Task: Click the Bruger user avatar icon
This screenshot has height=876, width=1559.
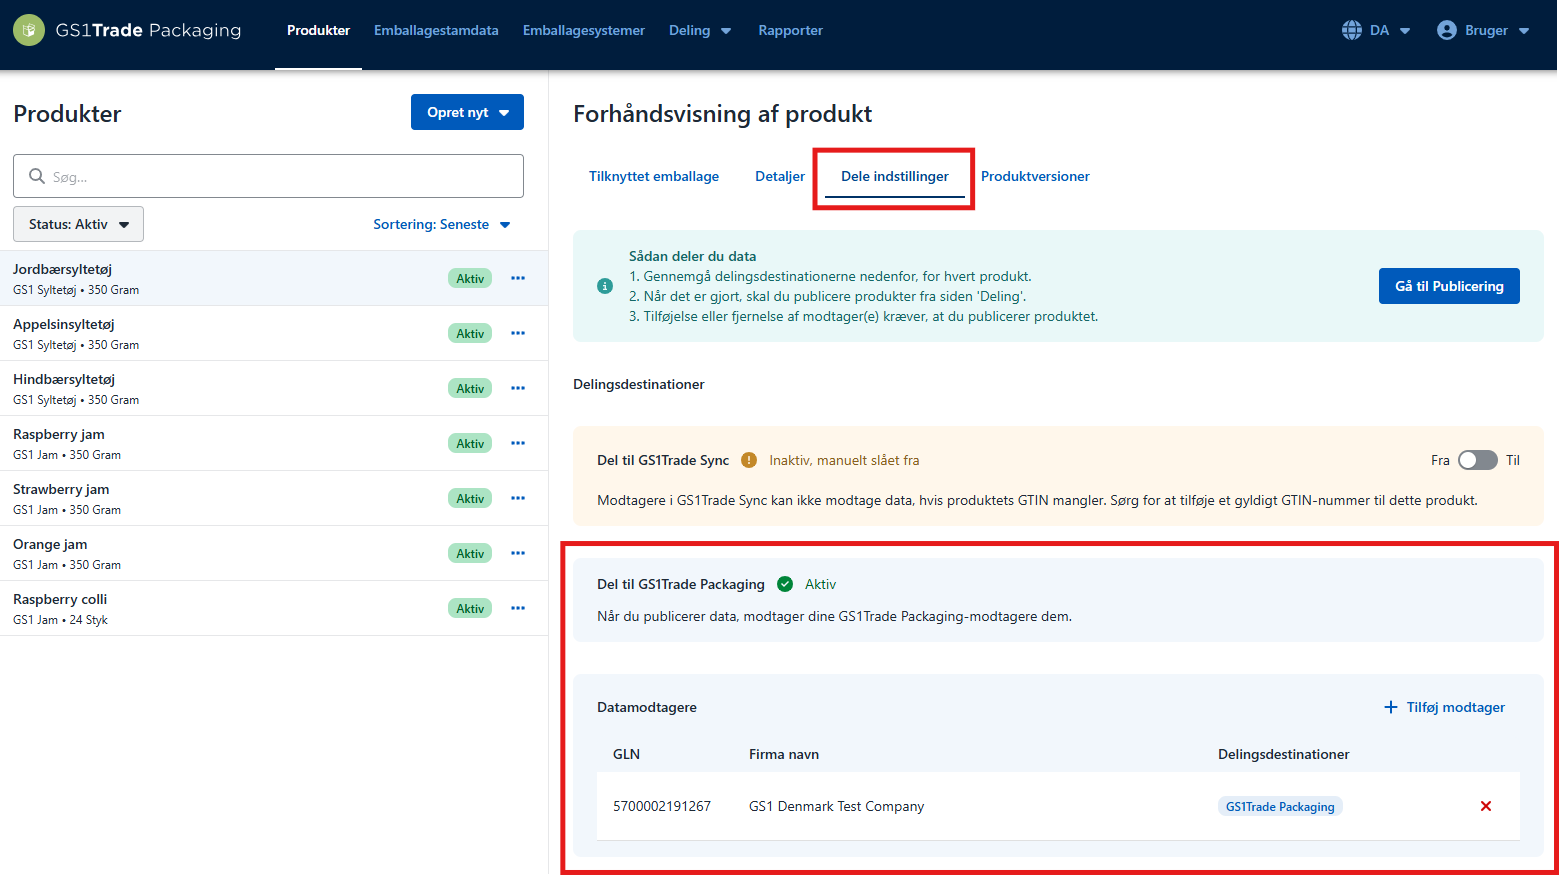Action: point(1446,30)
